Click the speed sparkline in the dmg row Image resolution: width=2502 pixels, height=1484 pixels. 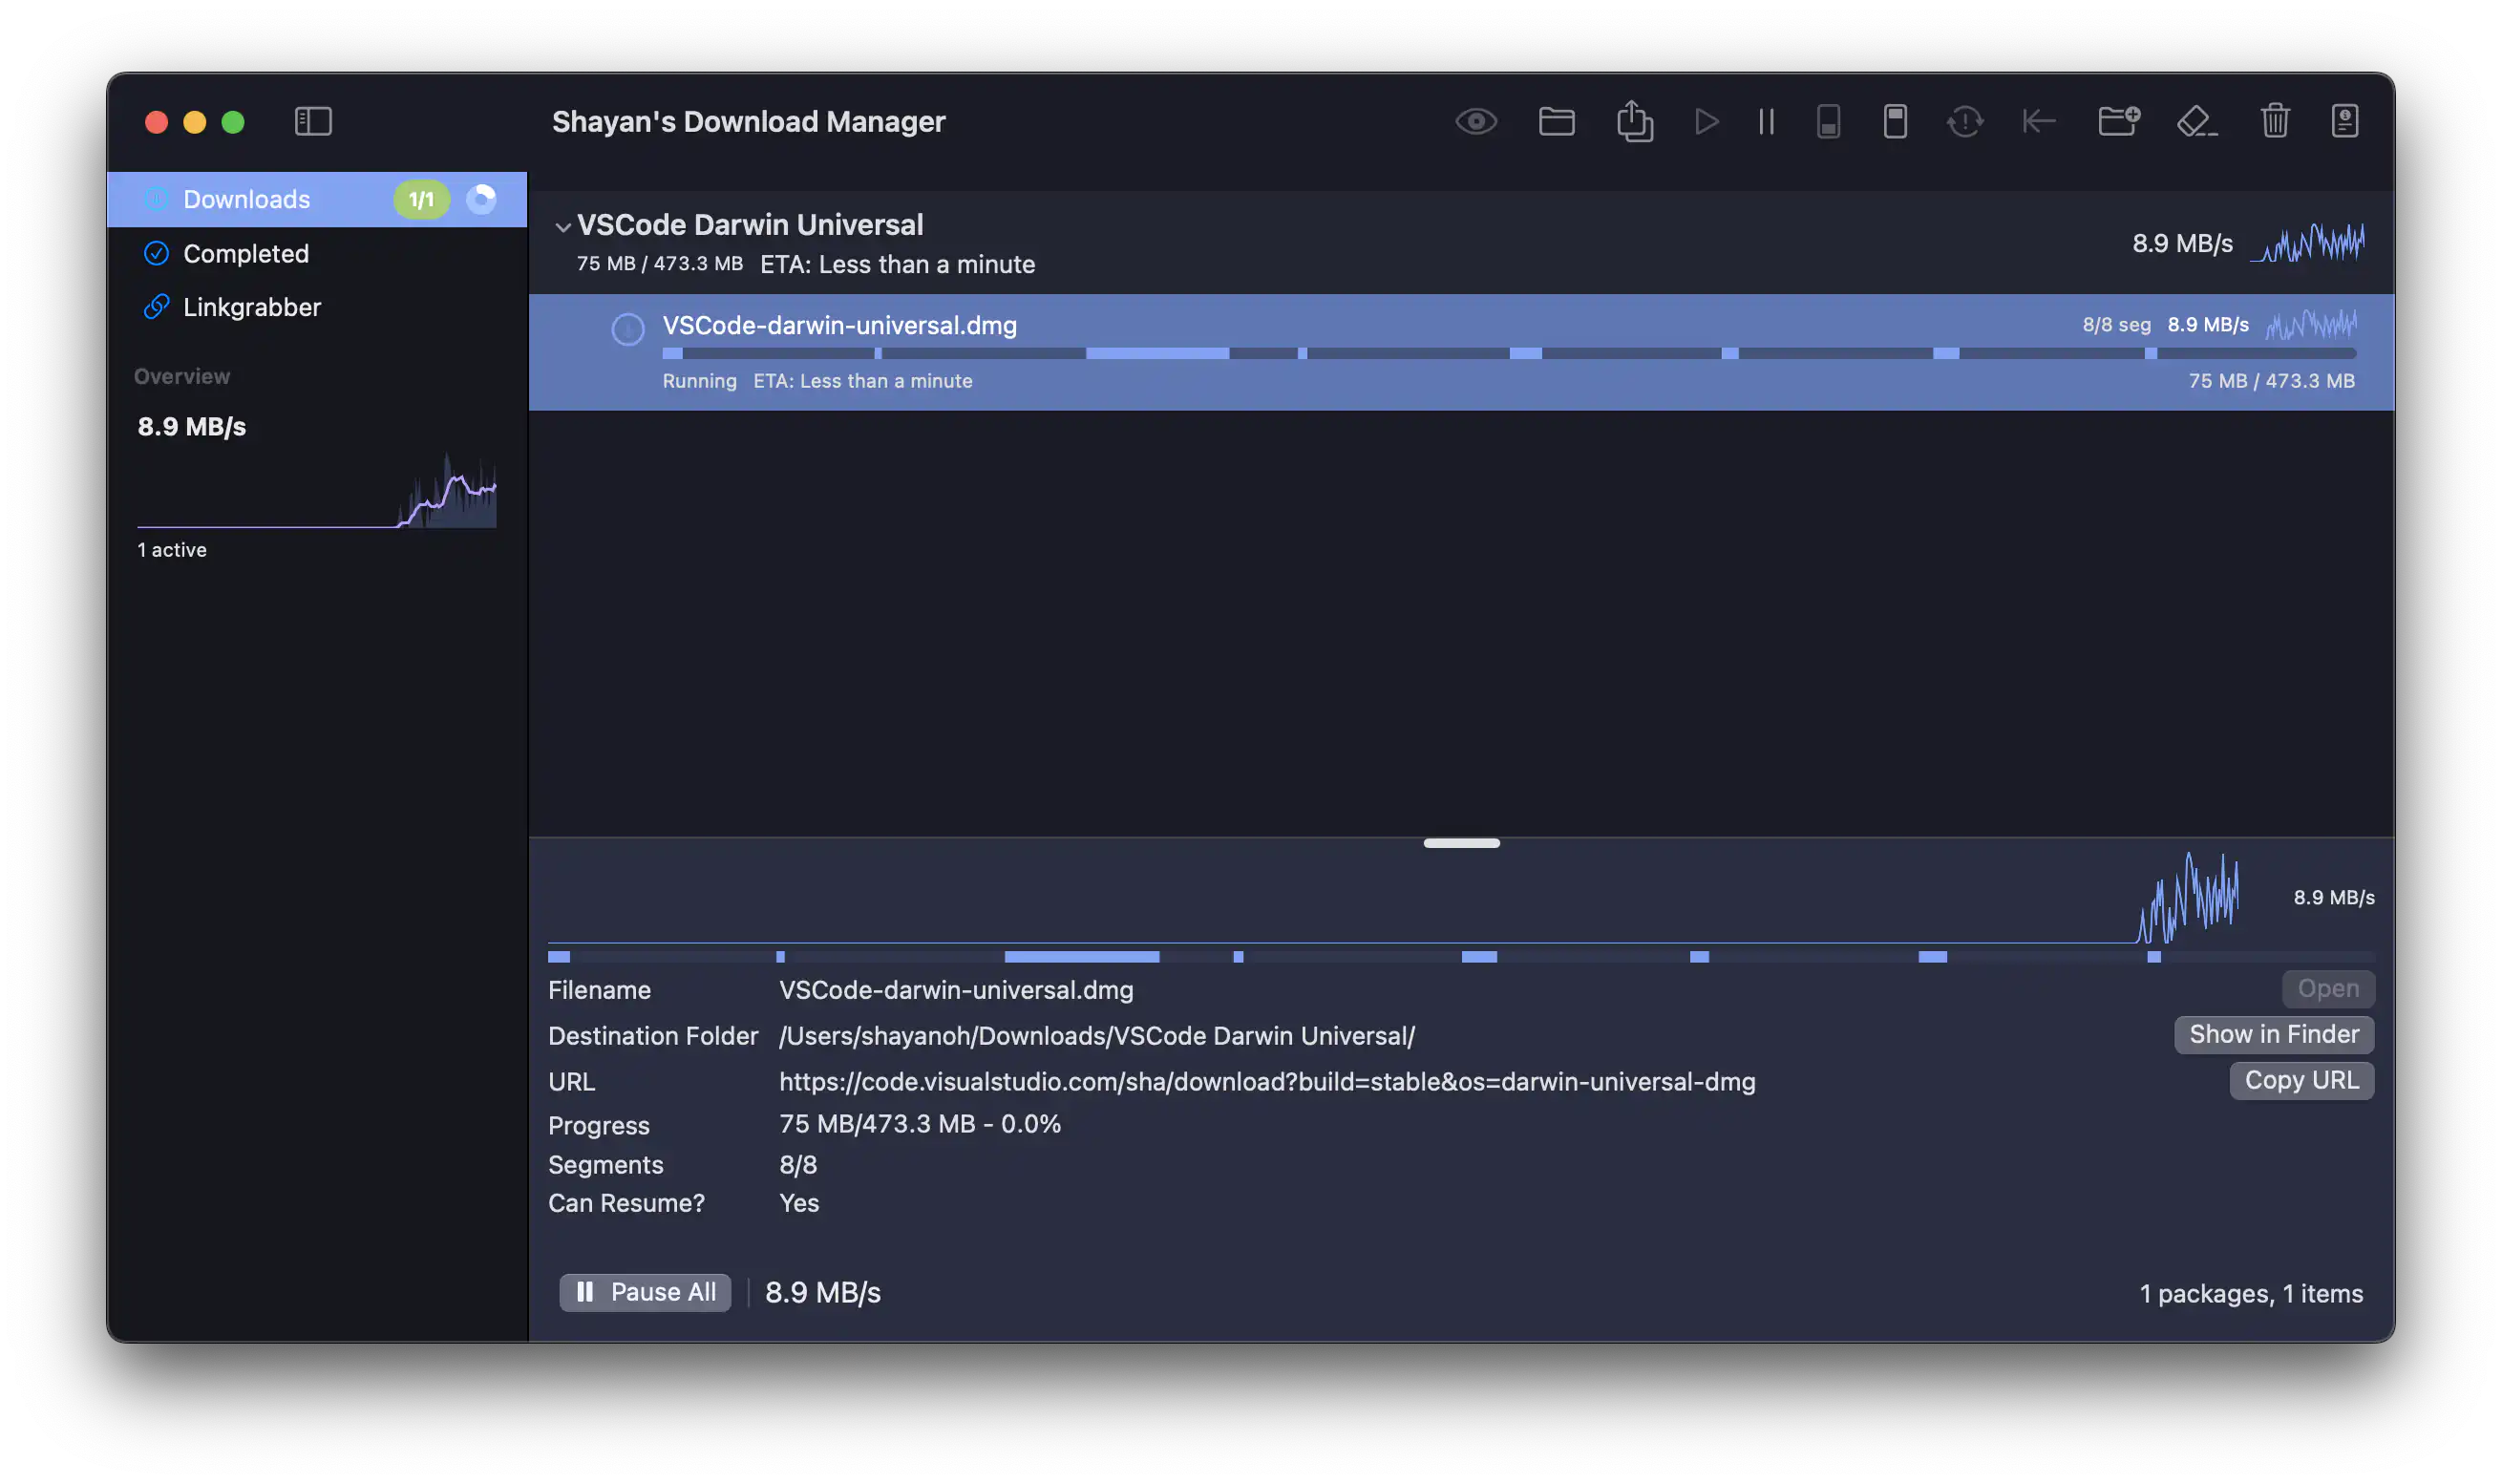[2311, 324]
